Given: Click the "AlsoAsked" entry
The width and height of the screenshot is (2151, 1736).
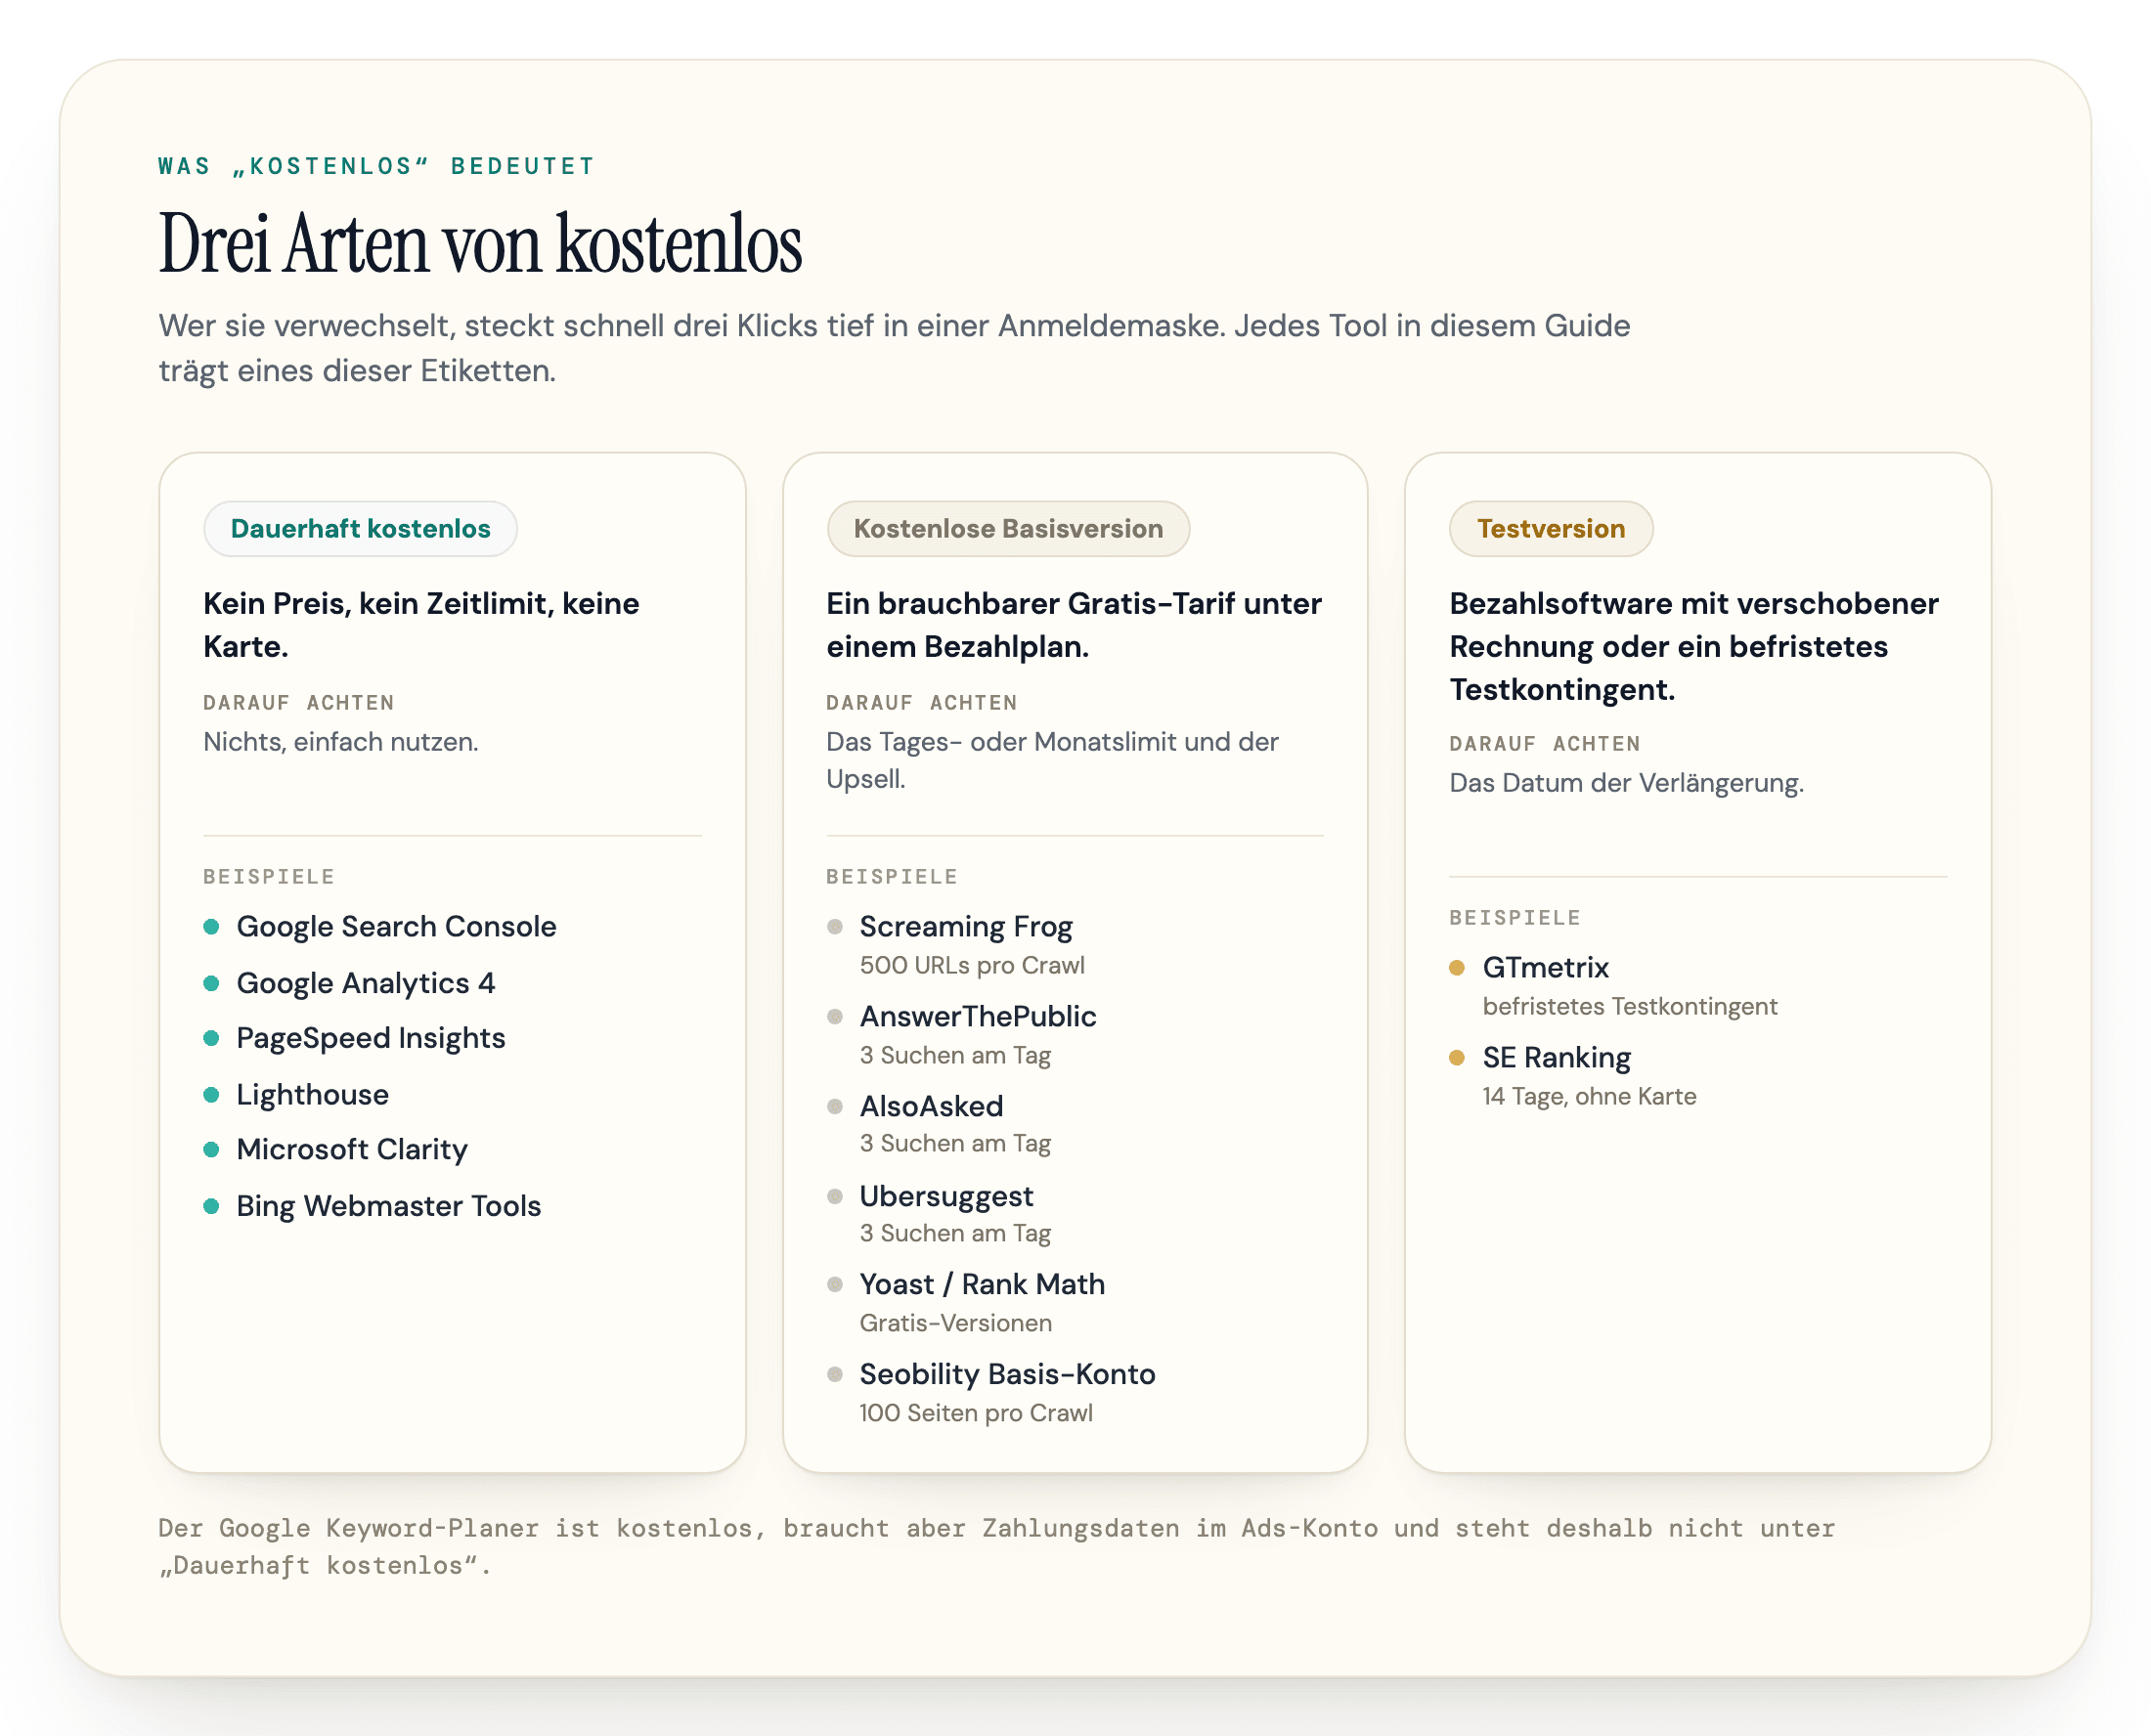Looking at the screenshot, I should pos(931,1106).
